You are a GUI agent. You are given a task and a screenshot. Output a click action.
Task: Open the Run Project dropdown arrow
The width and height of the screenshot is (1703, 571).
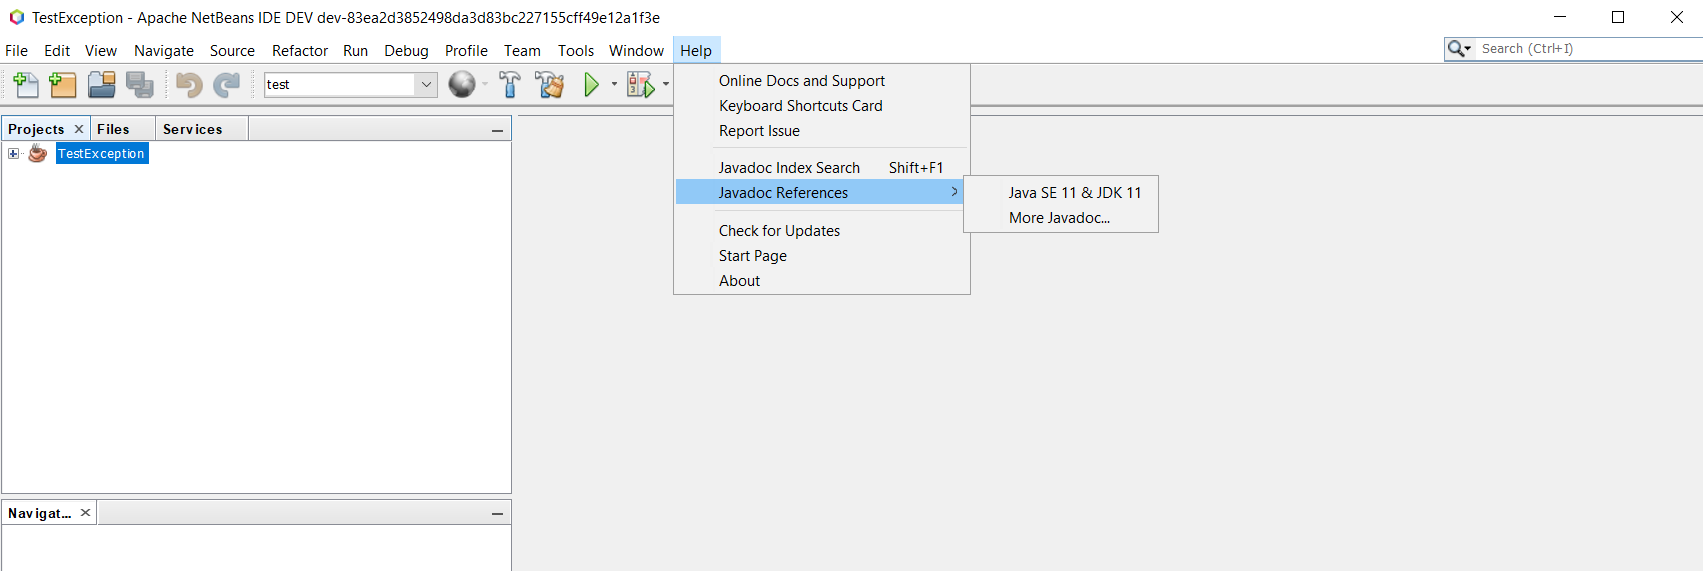tap(614, 85)
